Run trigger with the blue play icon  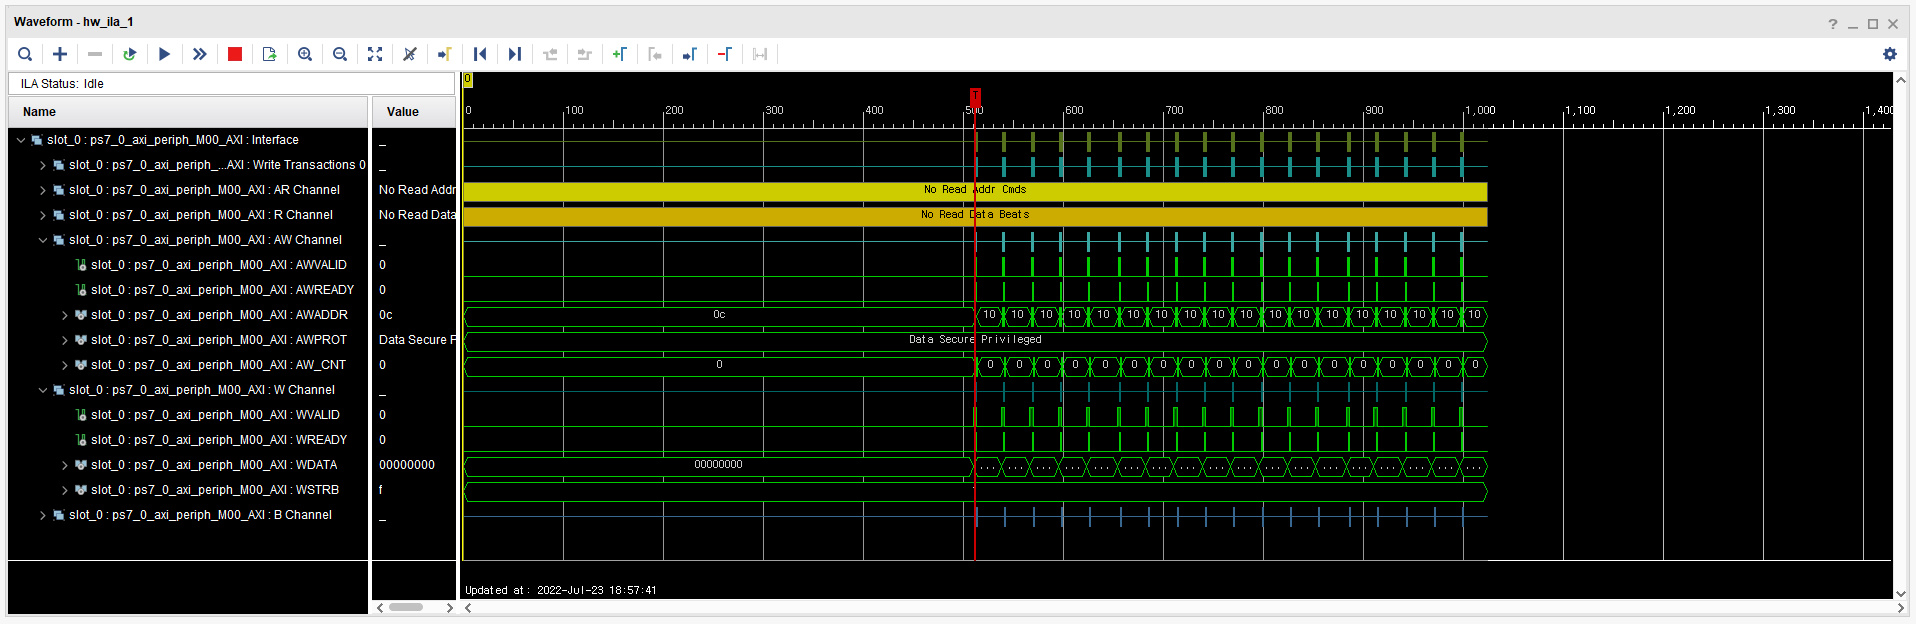click(165, 54)
